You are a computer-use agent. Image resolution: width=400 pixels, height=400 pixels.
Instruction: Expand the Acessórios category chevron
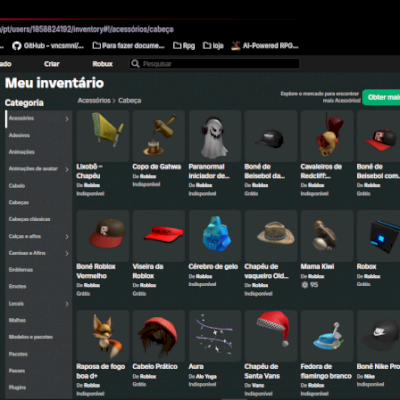[67, 119]
